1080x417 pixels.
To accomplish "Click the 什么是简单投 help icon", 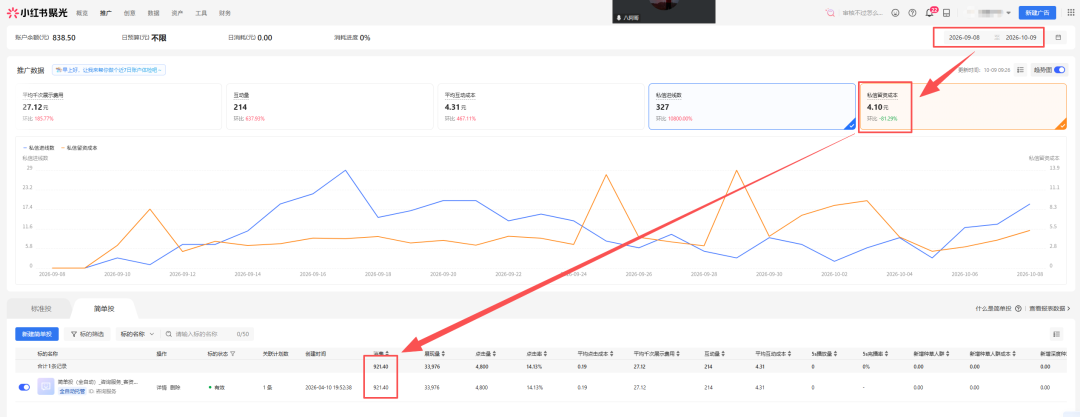I will (1018, 308).
